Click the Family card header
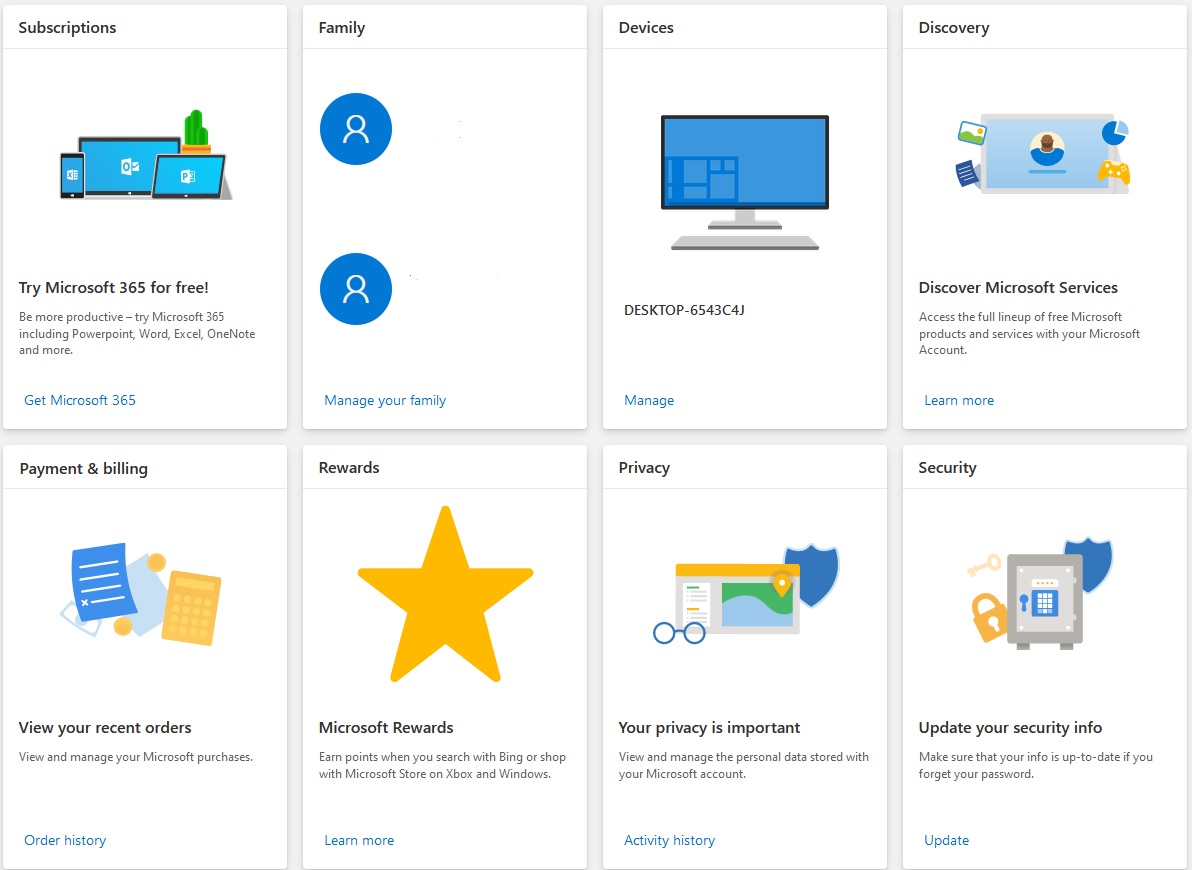The image size is (1192, 870). (x=342, y=27)
